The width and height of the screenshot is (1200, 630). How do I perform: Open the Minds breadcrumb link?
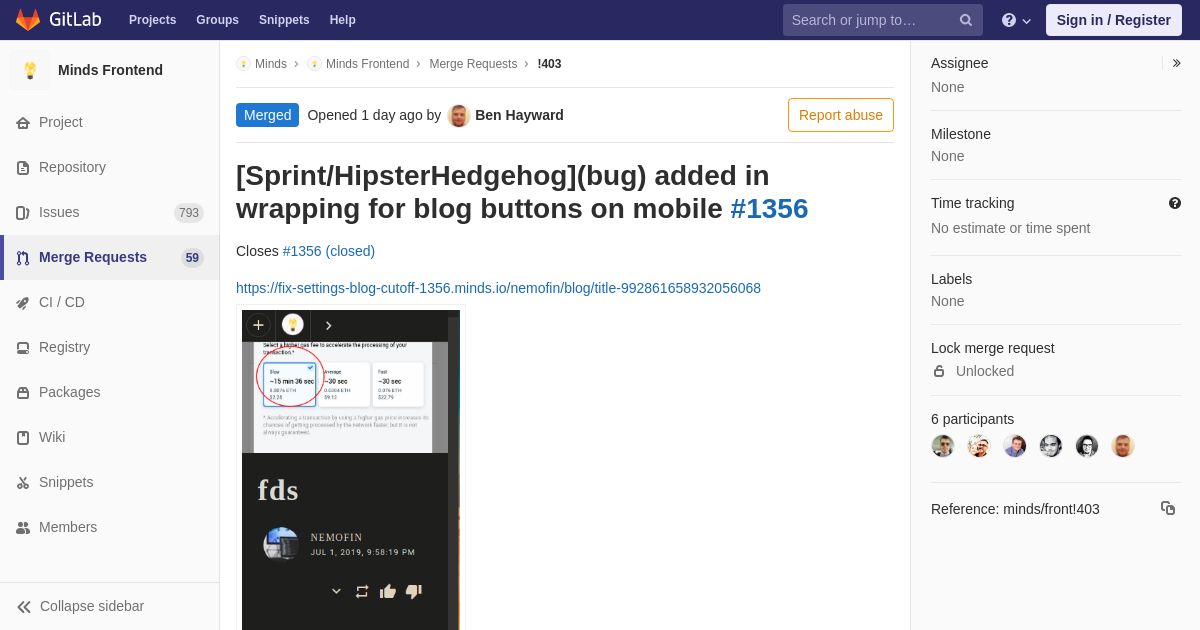[262, 64]
